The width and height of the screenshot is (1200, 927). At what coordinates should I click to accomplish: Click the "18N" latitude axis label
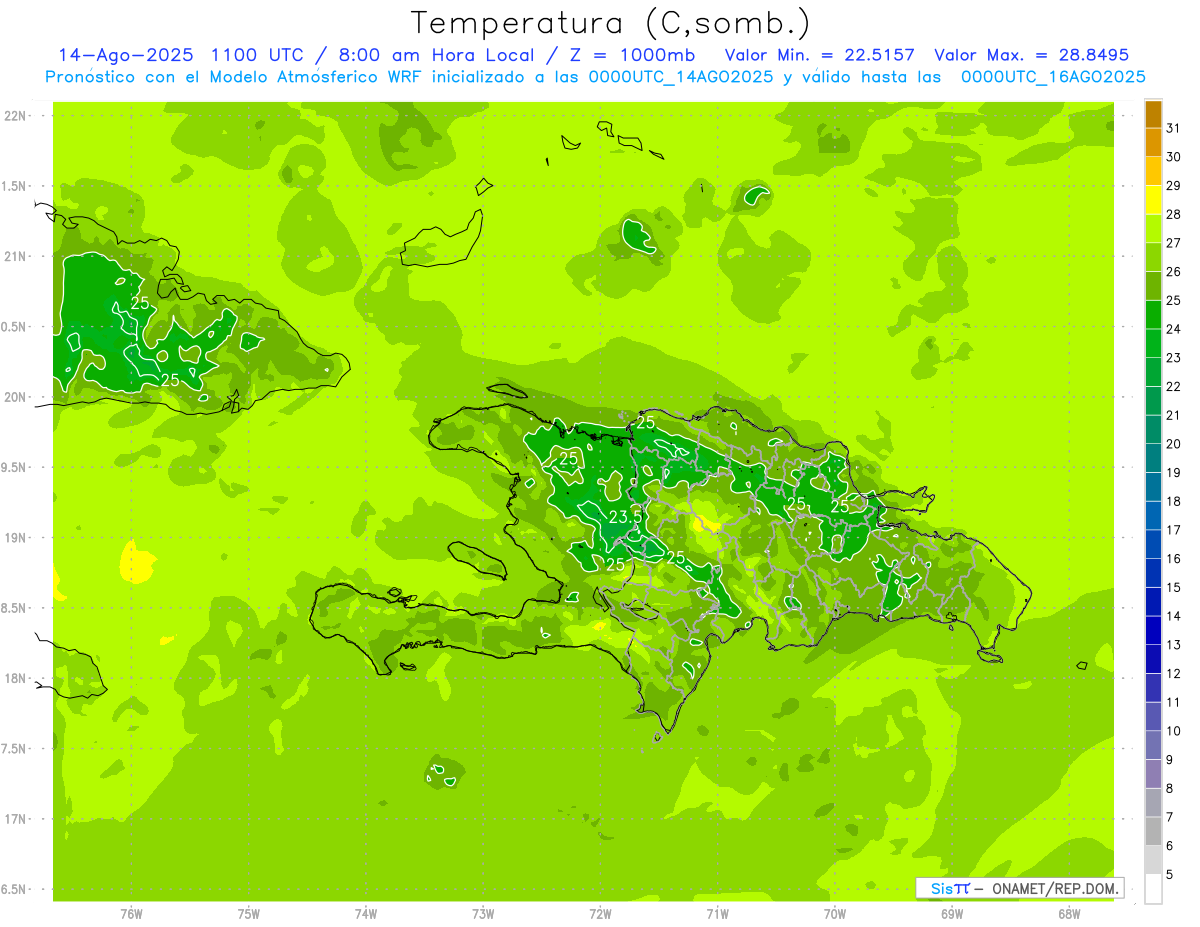(16, 678)
